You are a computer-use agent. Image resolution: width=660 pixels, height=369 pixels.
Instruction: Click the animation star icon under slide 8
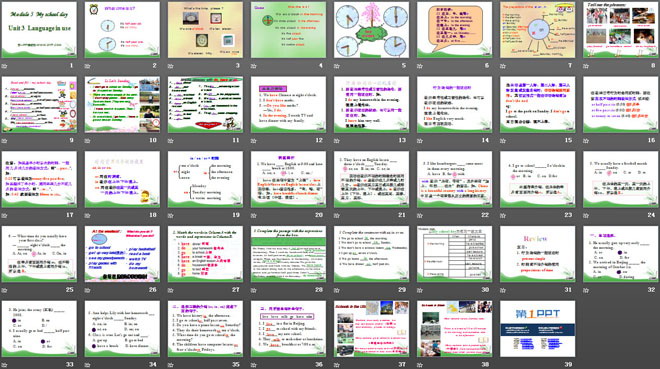[x=586, y=66]
